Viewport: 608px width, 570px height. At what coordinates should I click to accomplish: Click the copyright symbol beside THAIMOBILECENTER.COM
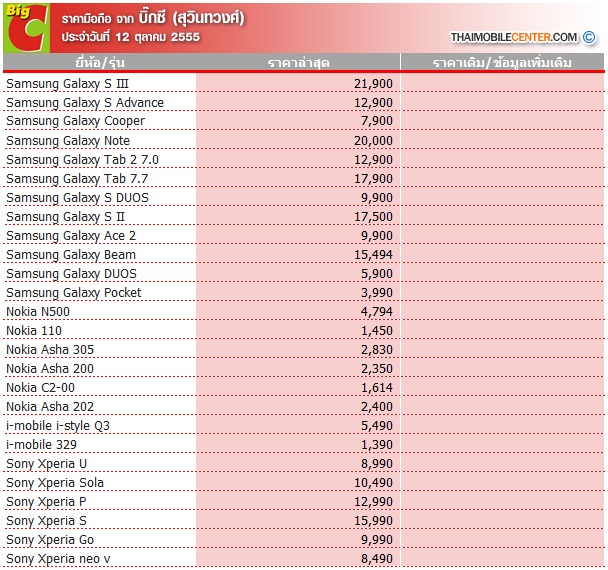[589, 37]
